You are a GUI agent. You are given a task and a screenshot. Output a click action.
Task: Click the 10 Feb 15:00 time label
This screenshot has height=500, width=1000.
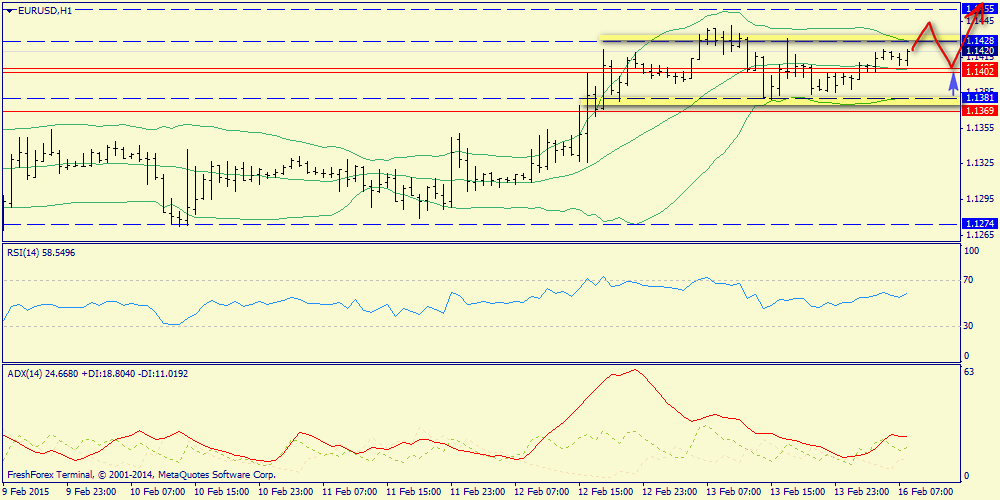coord(221,492)
